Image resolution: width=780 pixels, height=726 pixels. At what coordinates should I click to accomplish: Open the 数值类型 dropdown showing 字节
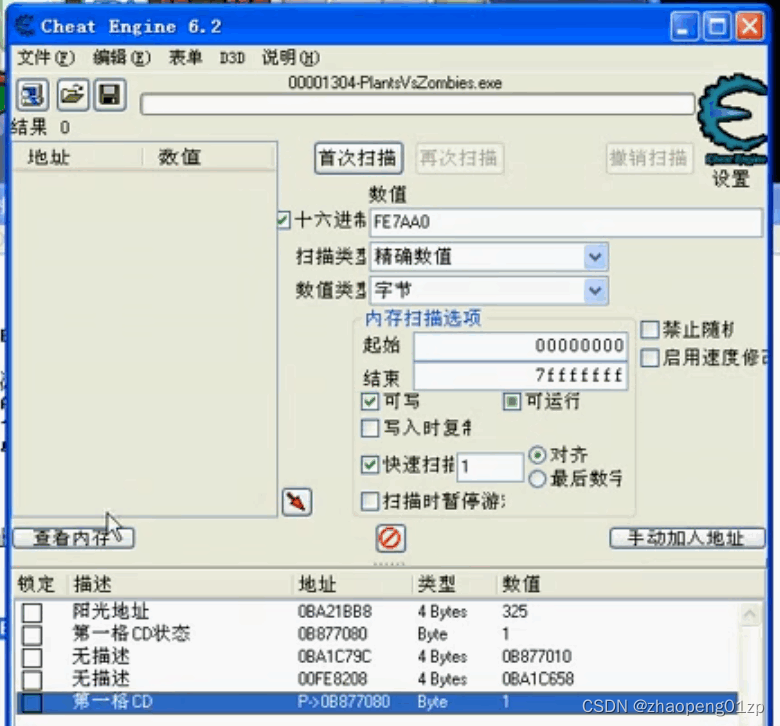[489, 290]
